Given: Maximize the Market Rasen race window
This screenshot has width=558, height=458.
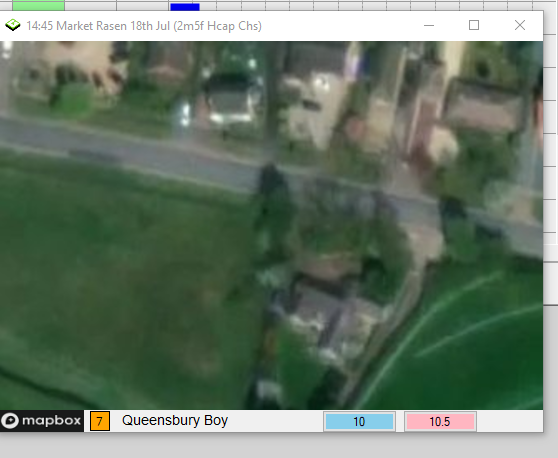Looking at the screenshot, I should [474, 25].
